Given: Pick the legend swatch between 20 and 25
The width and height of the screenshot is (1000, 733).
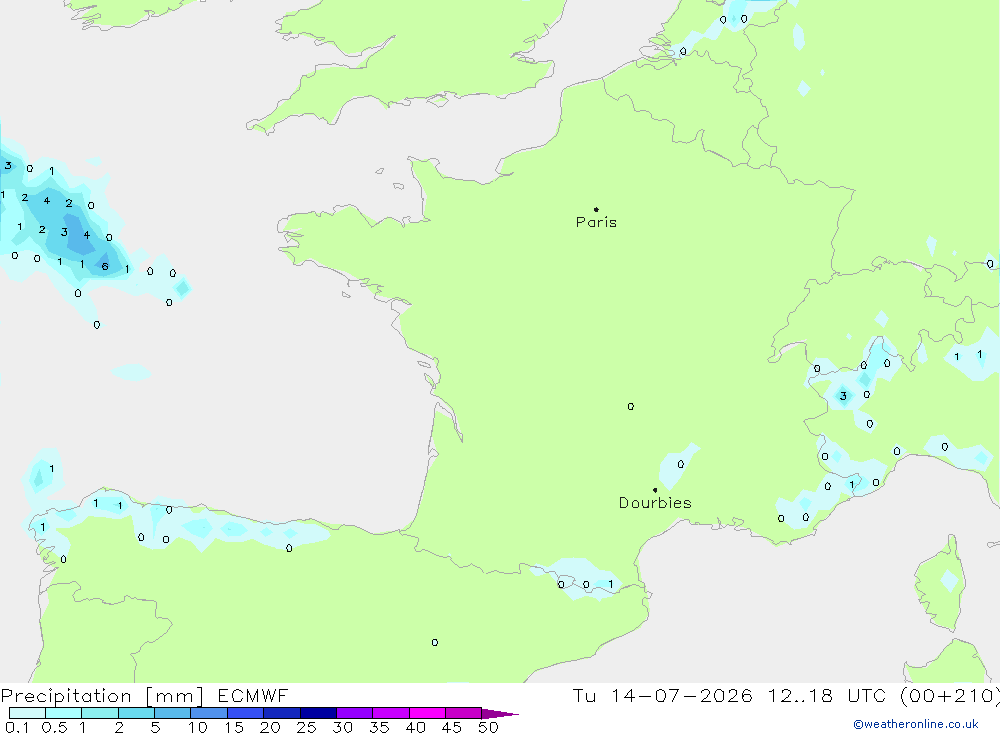Looking at the screenshot, I should tap(282, 713).
